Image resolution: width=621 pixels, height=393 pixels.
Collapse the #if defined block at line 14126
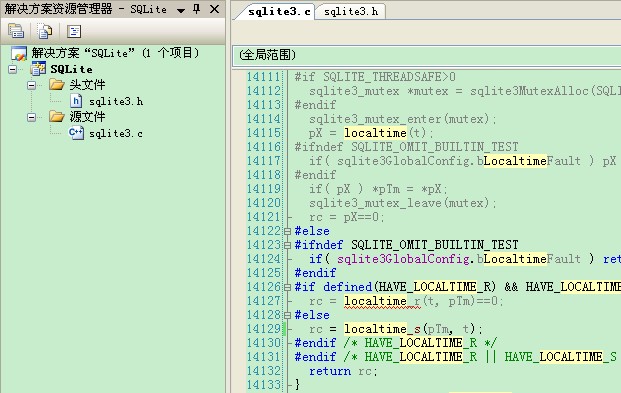tap(288, 287)
